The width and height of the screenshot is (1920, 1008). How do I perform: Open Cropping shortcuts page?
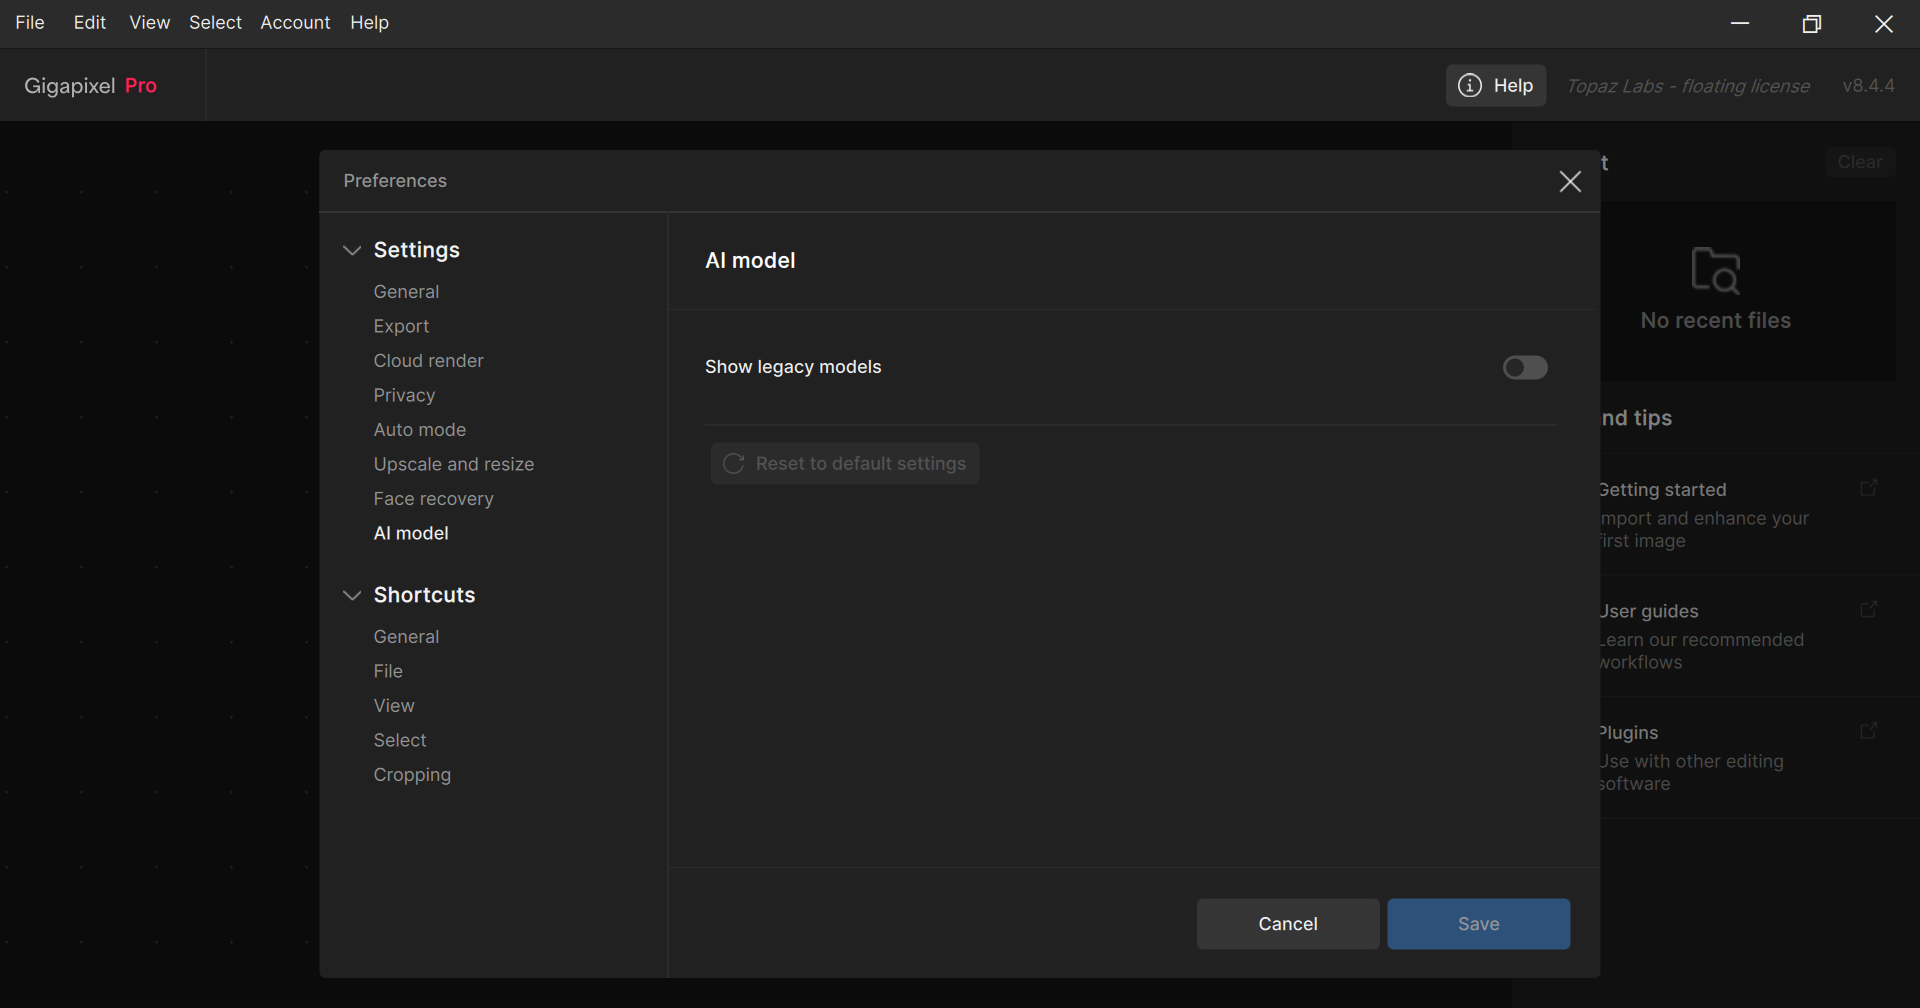click(x=412, y=775)
